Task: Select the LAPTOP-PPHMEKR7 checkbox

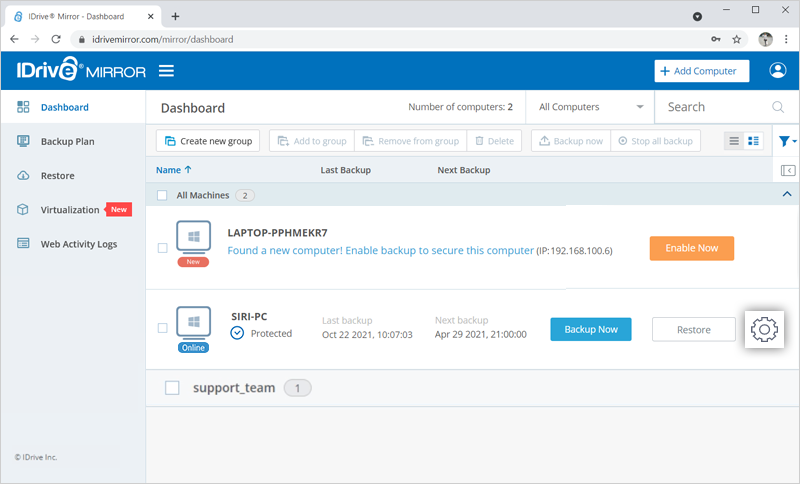Action: 163,248
